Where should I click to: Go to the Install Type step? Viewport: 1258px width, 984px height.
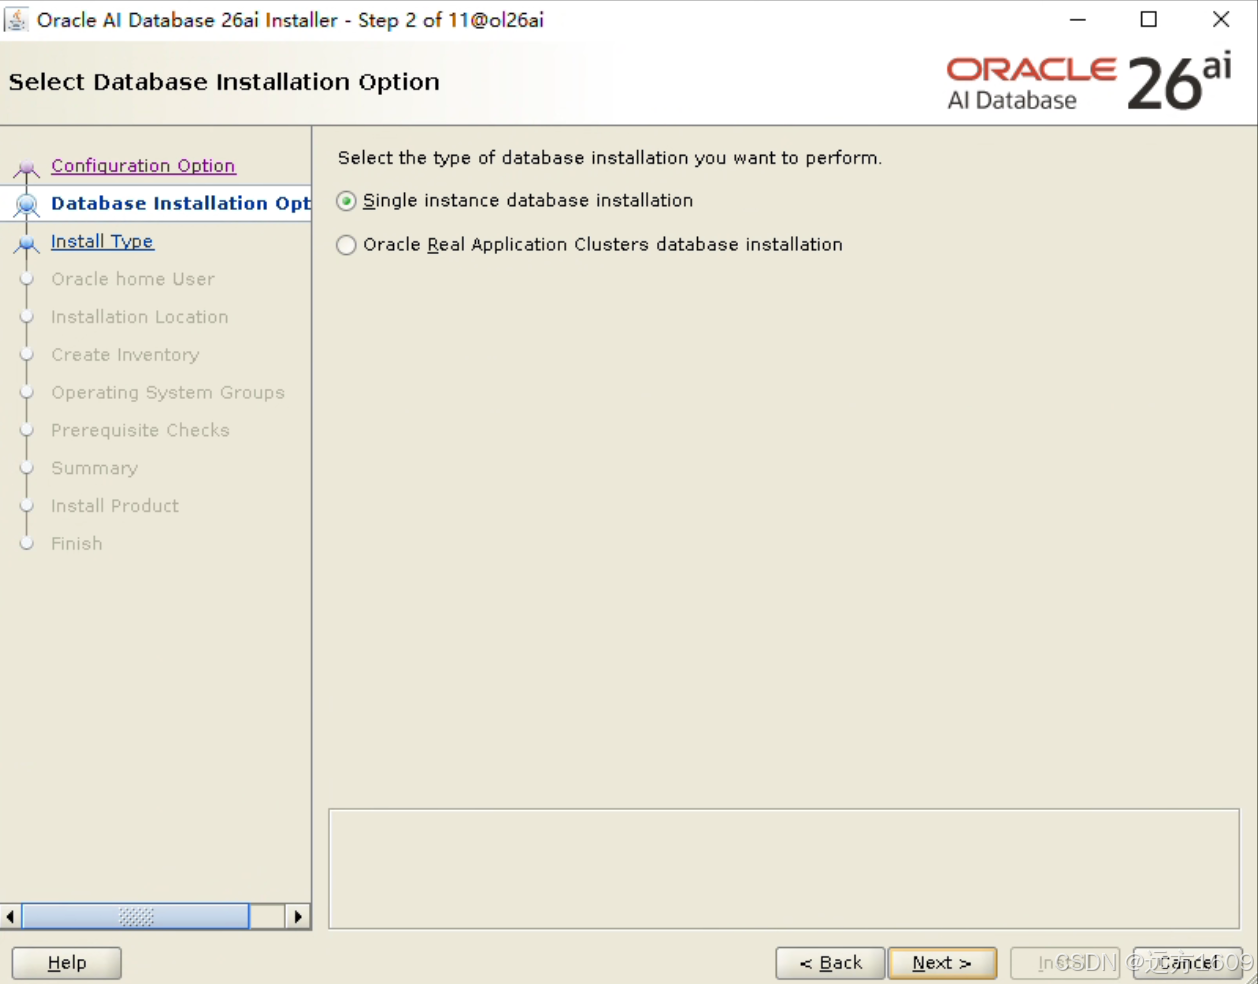tap(102, 242)
